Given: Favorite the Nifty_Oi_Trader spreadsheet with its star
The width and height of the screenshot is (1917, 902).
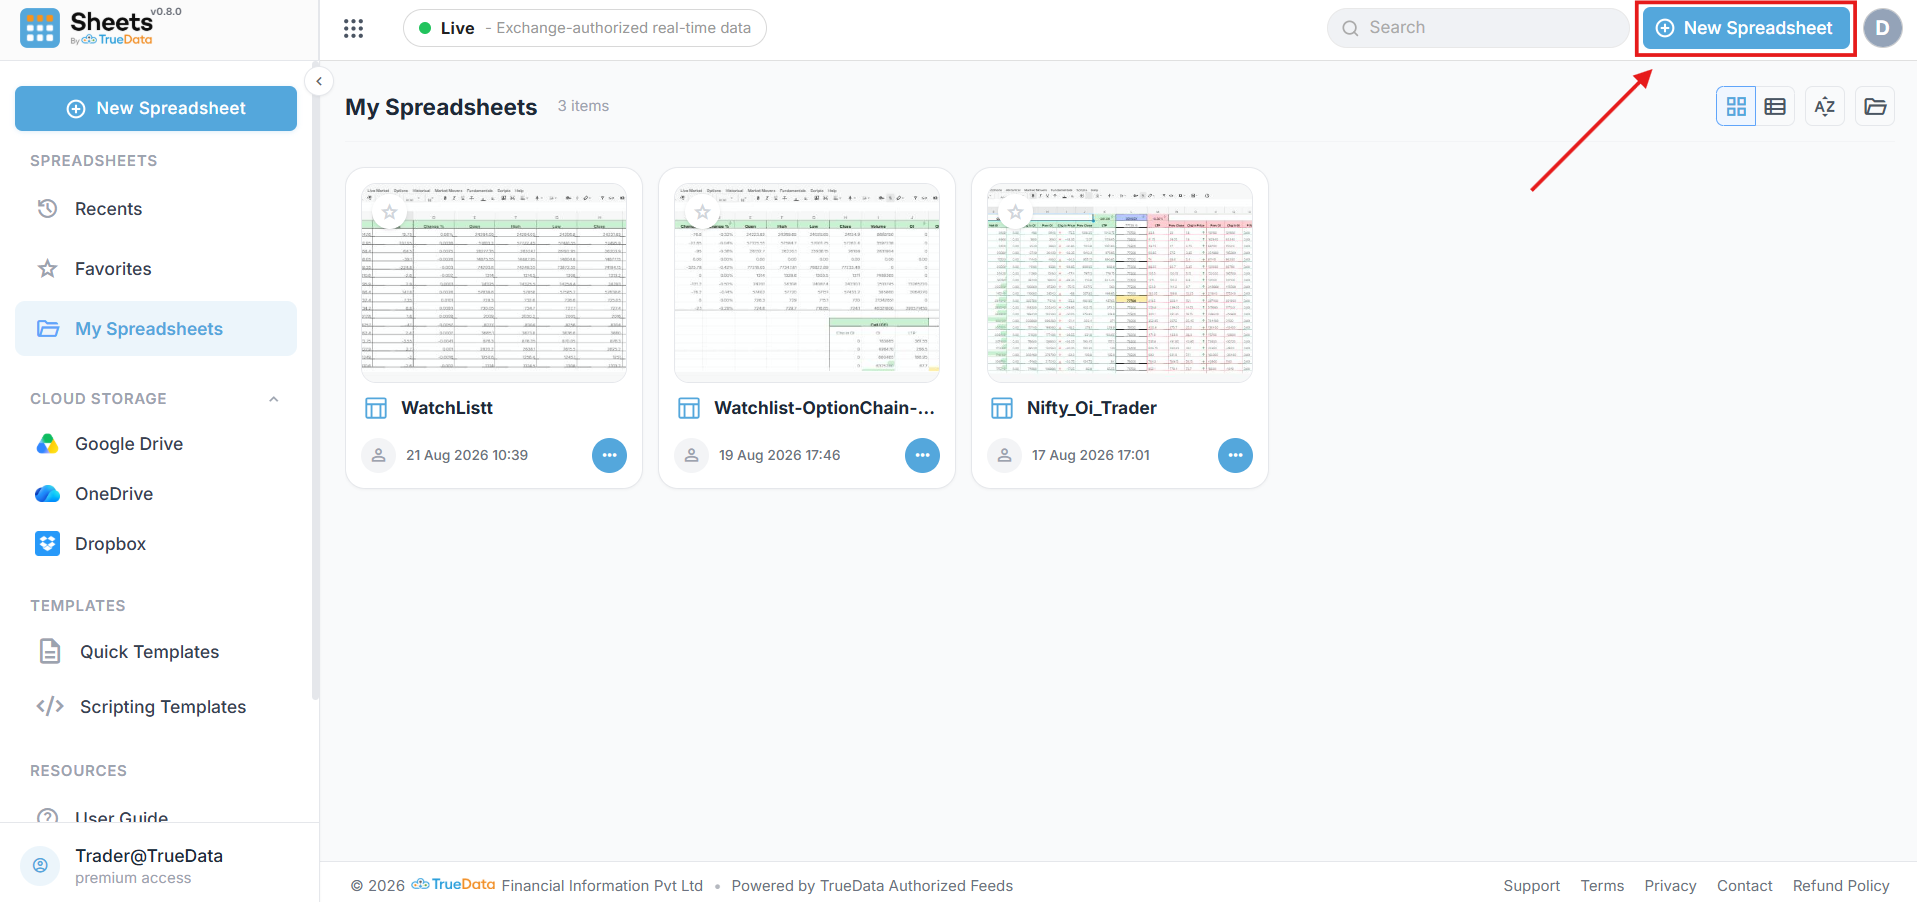Looking at the screenshot, I should (x=1016, y=212).
